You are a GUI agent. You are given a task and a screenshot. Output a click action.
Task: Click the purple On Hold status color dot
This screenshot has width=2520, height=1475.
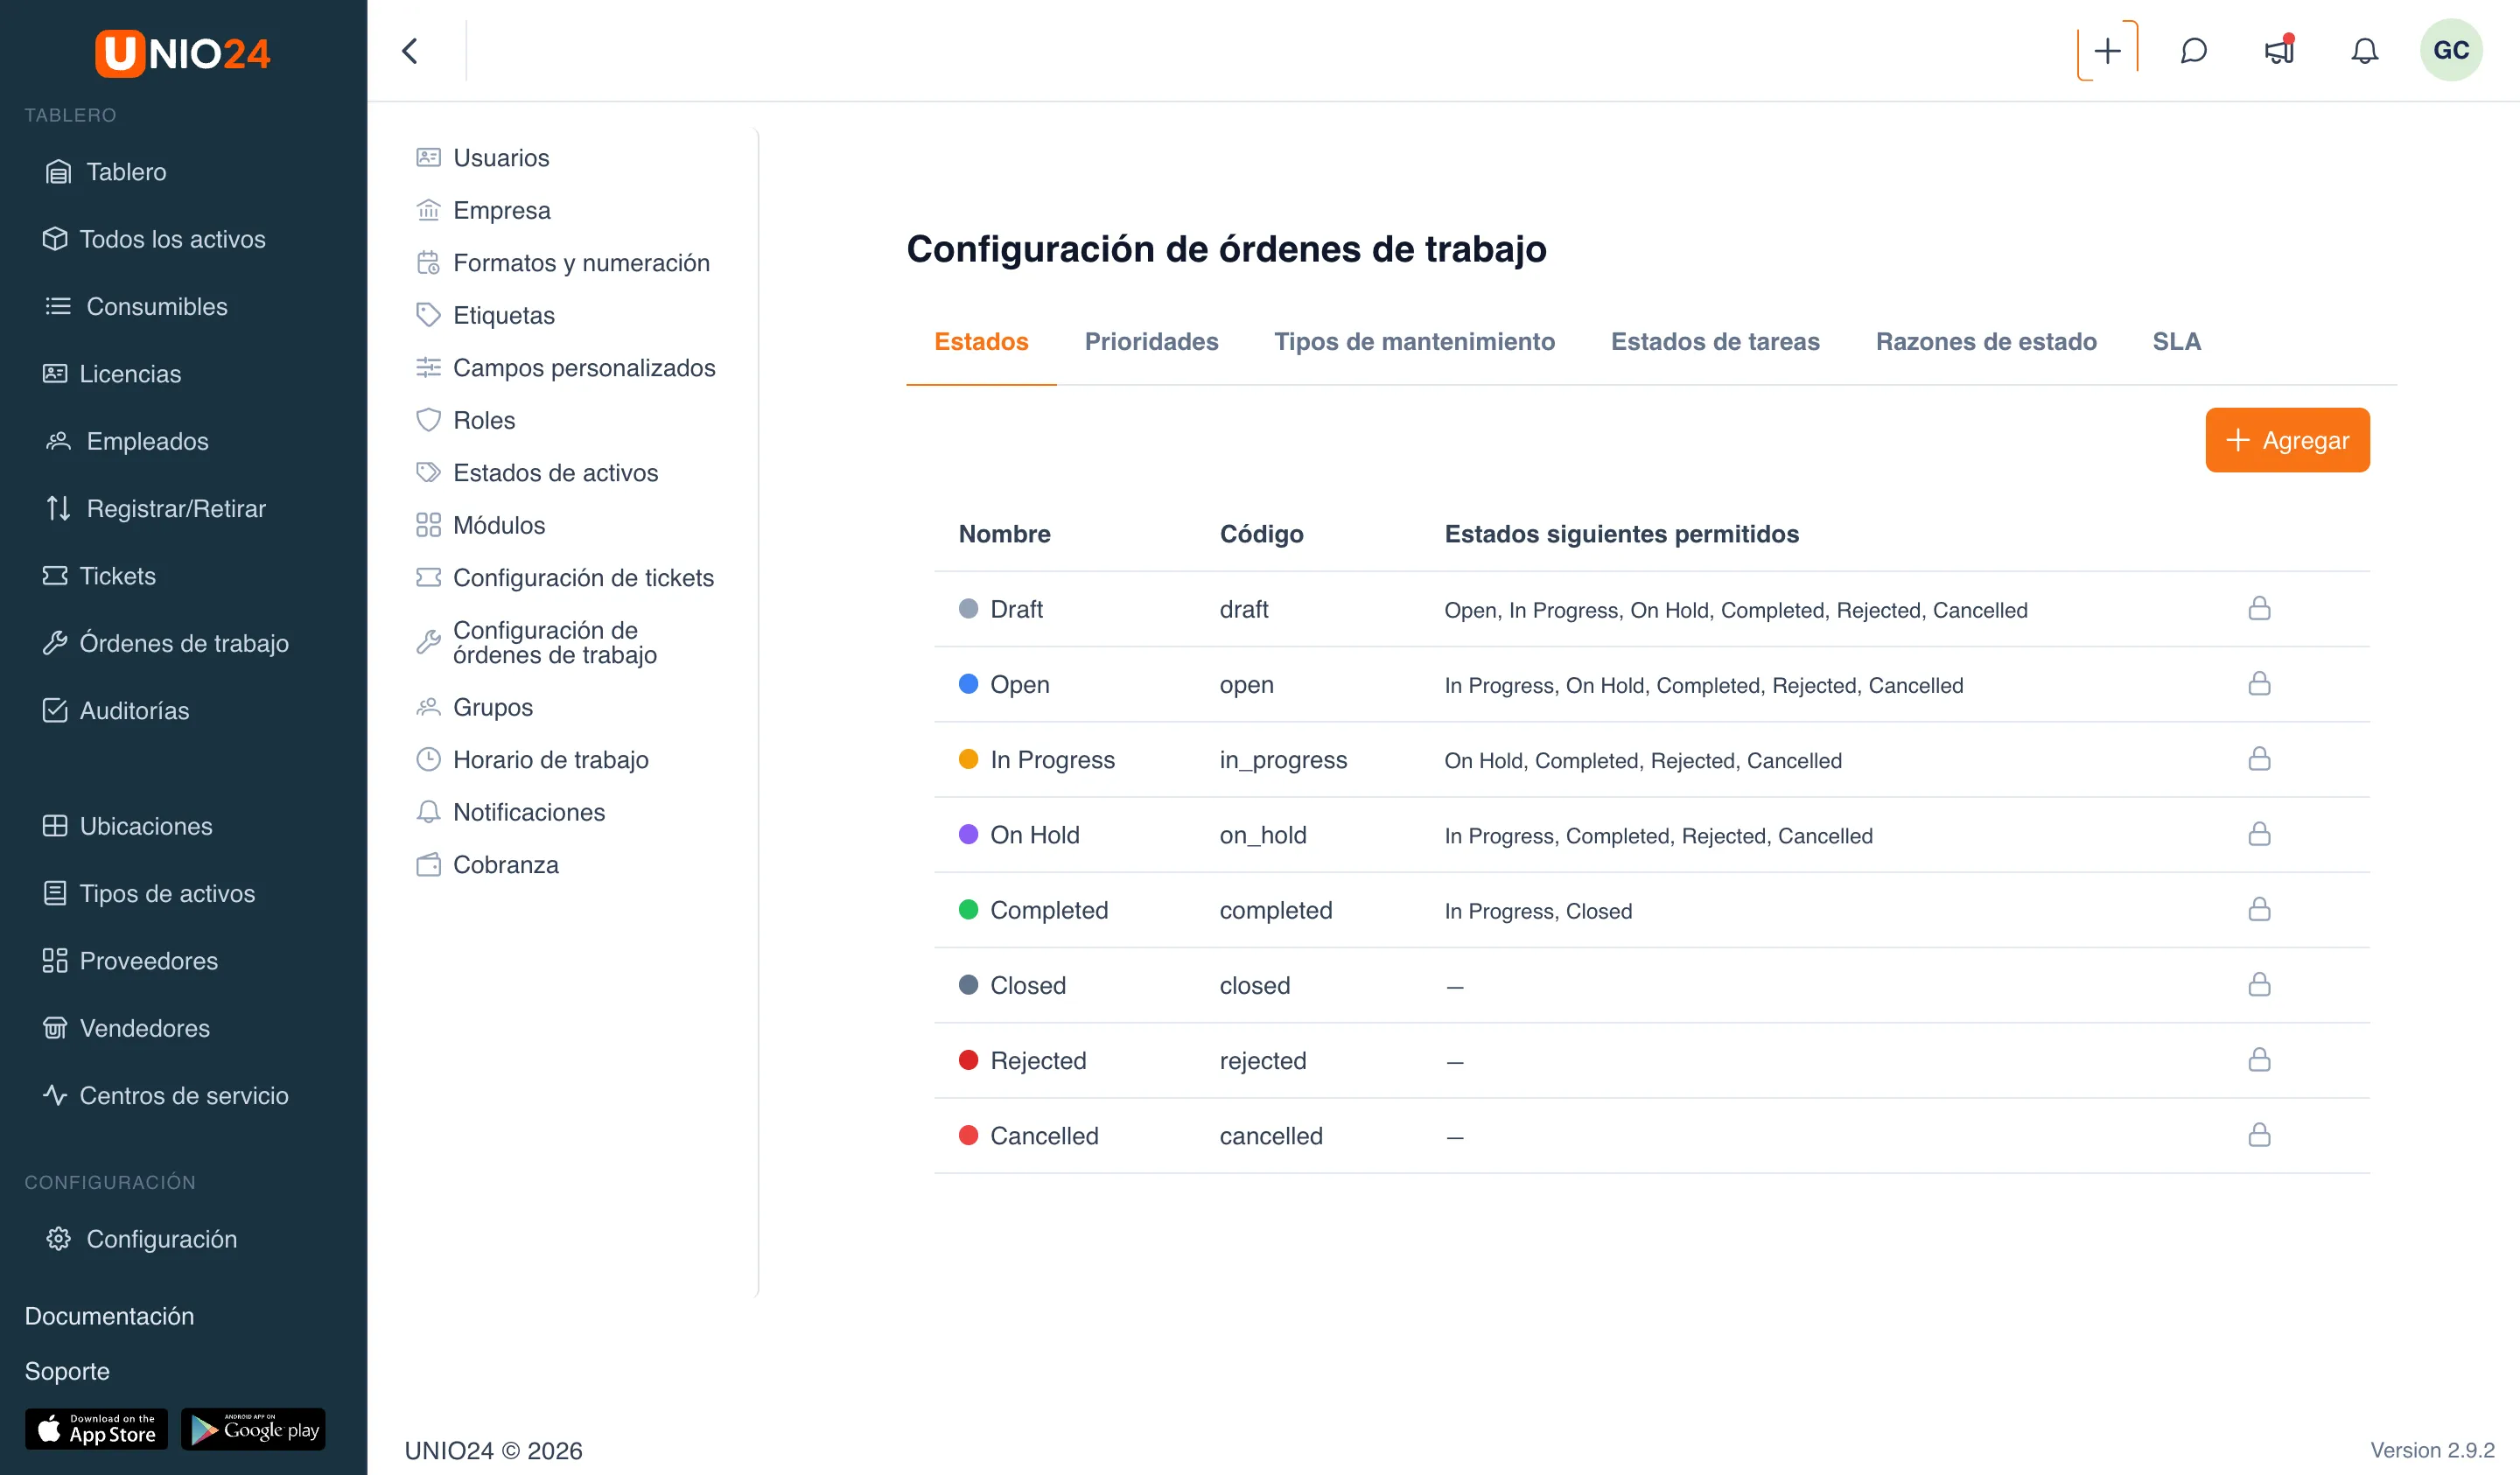click(x=968, y=834)
